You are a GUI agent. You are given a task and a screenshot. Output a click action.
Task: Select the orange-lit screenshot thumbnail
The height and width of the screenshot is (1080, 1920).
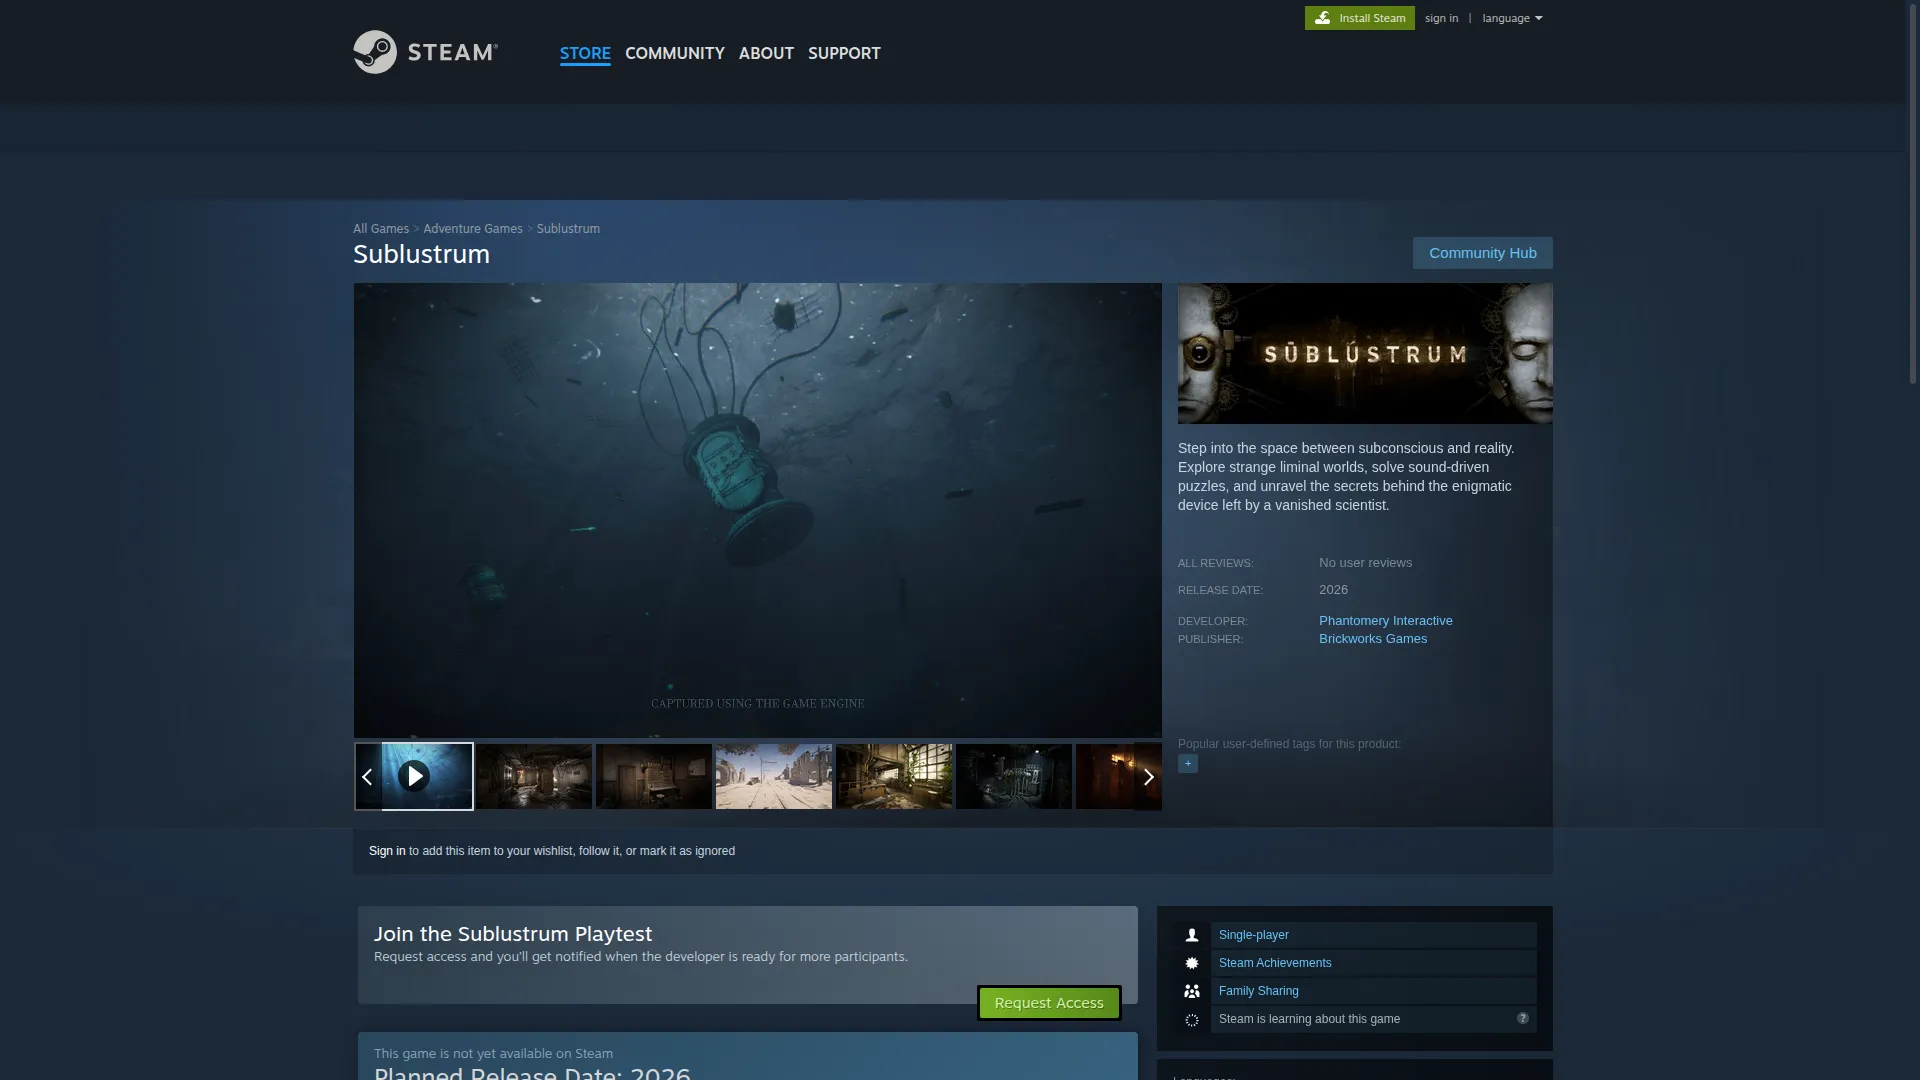coord(1105,776)
